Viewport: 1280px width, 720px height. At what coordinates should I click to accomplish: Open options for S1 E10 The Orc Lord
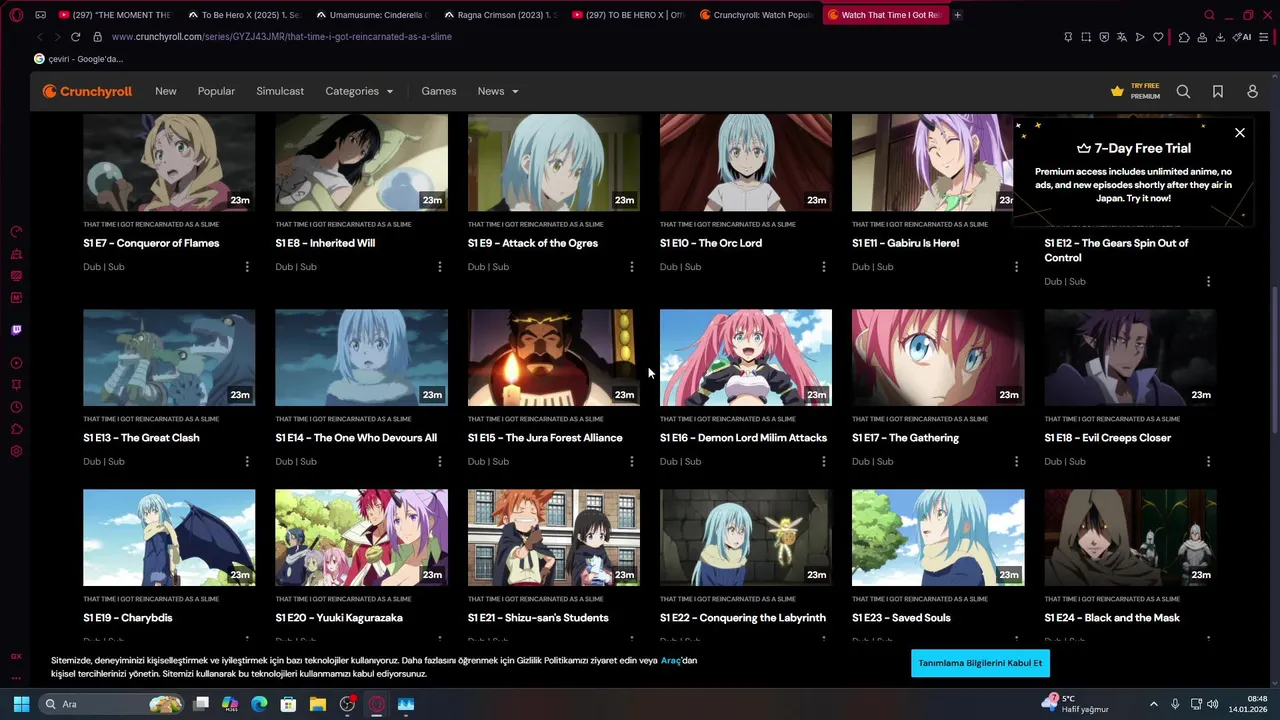(x=823, y=267)
